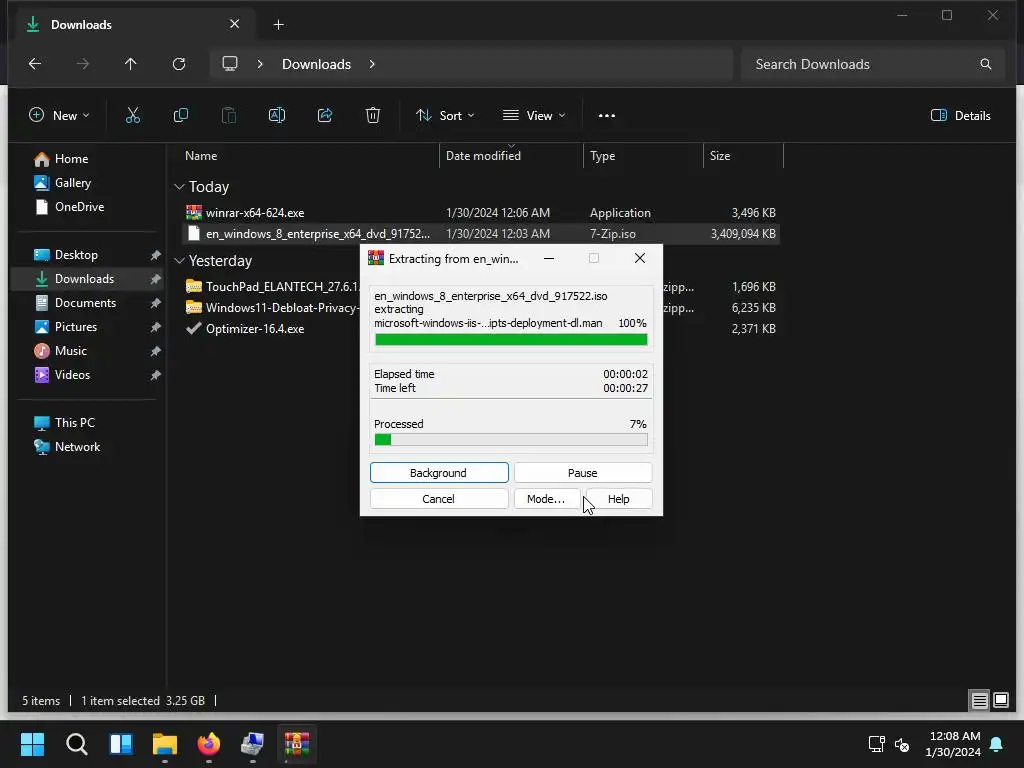
Task: Open the Task View taskbar icon
Action: [x=121, y=744]
